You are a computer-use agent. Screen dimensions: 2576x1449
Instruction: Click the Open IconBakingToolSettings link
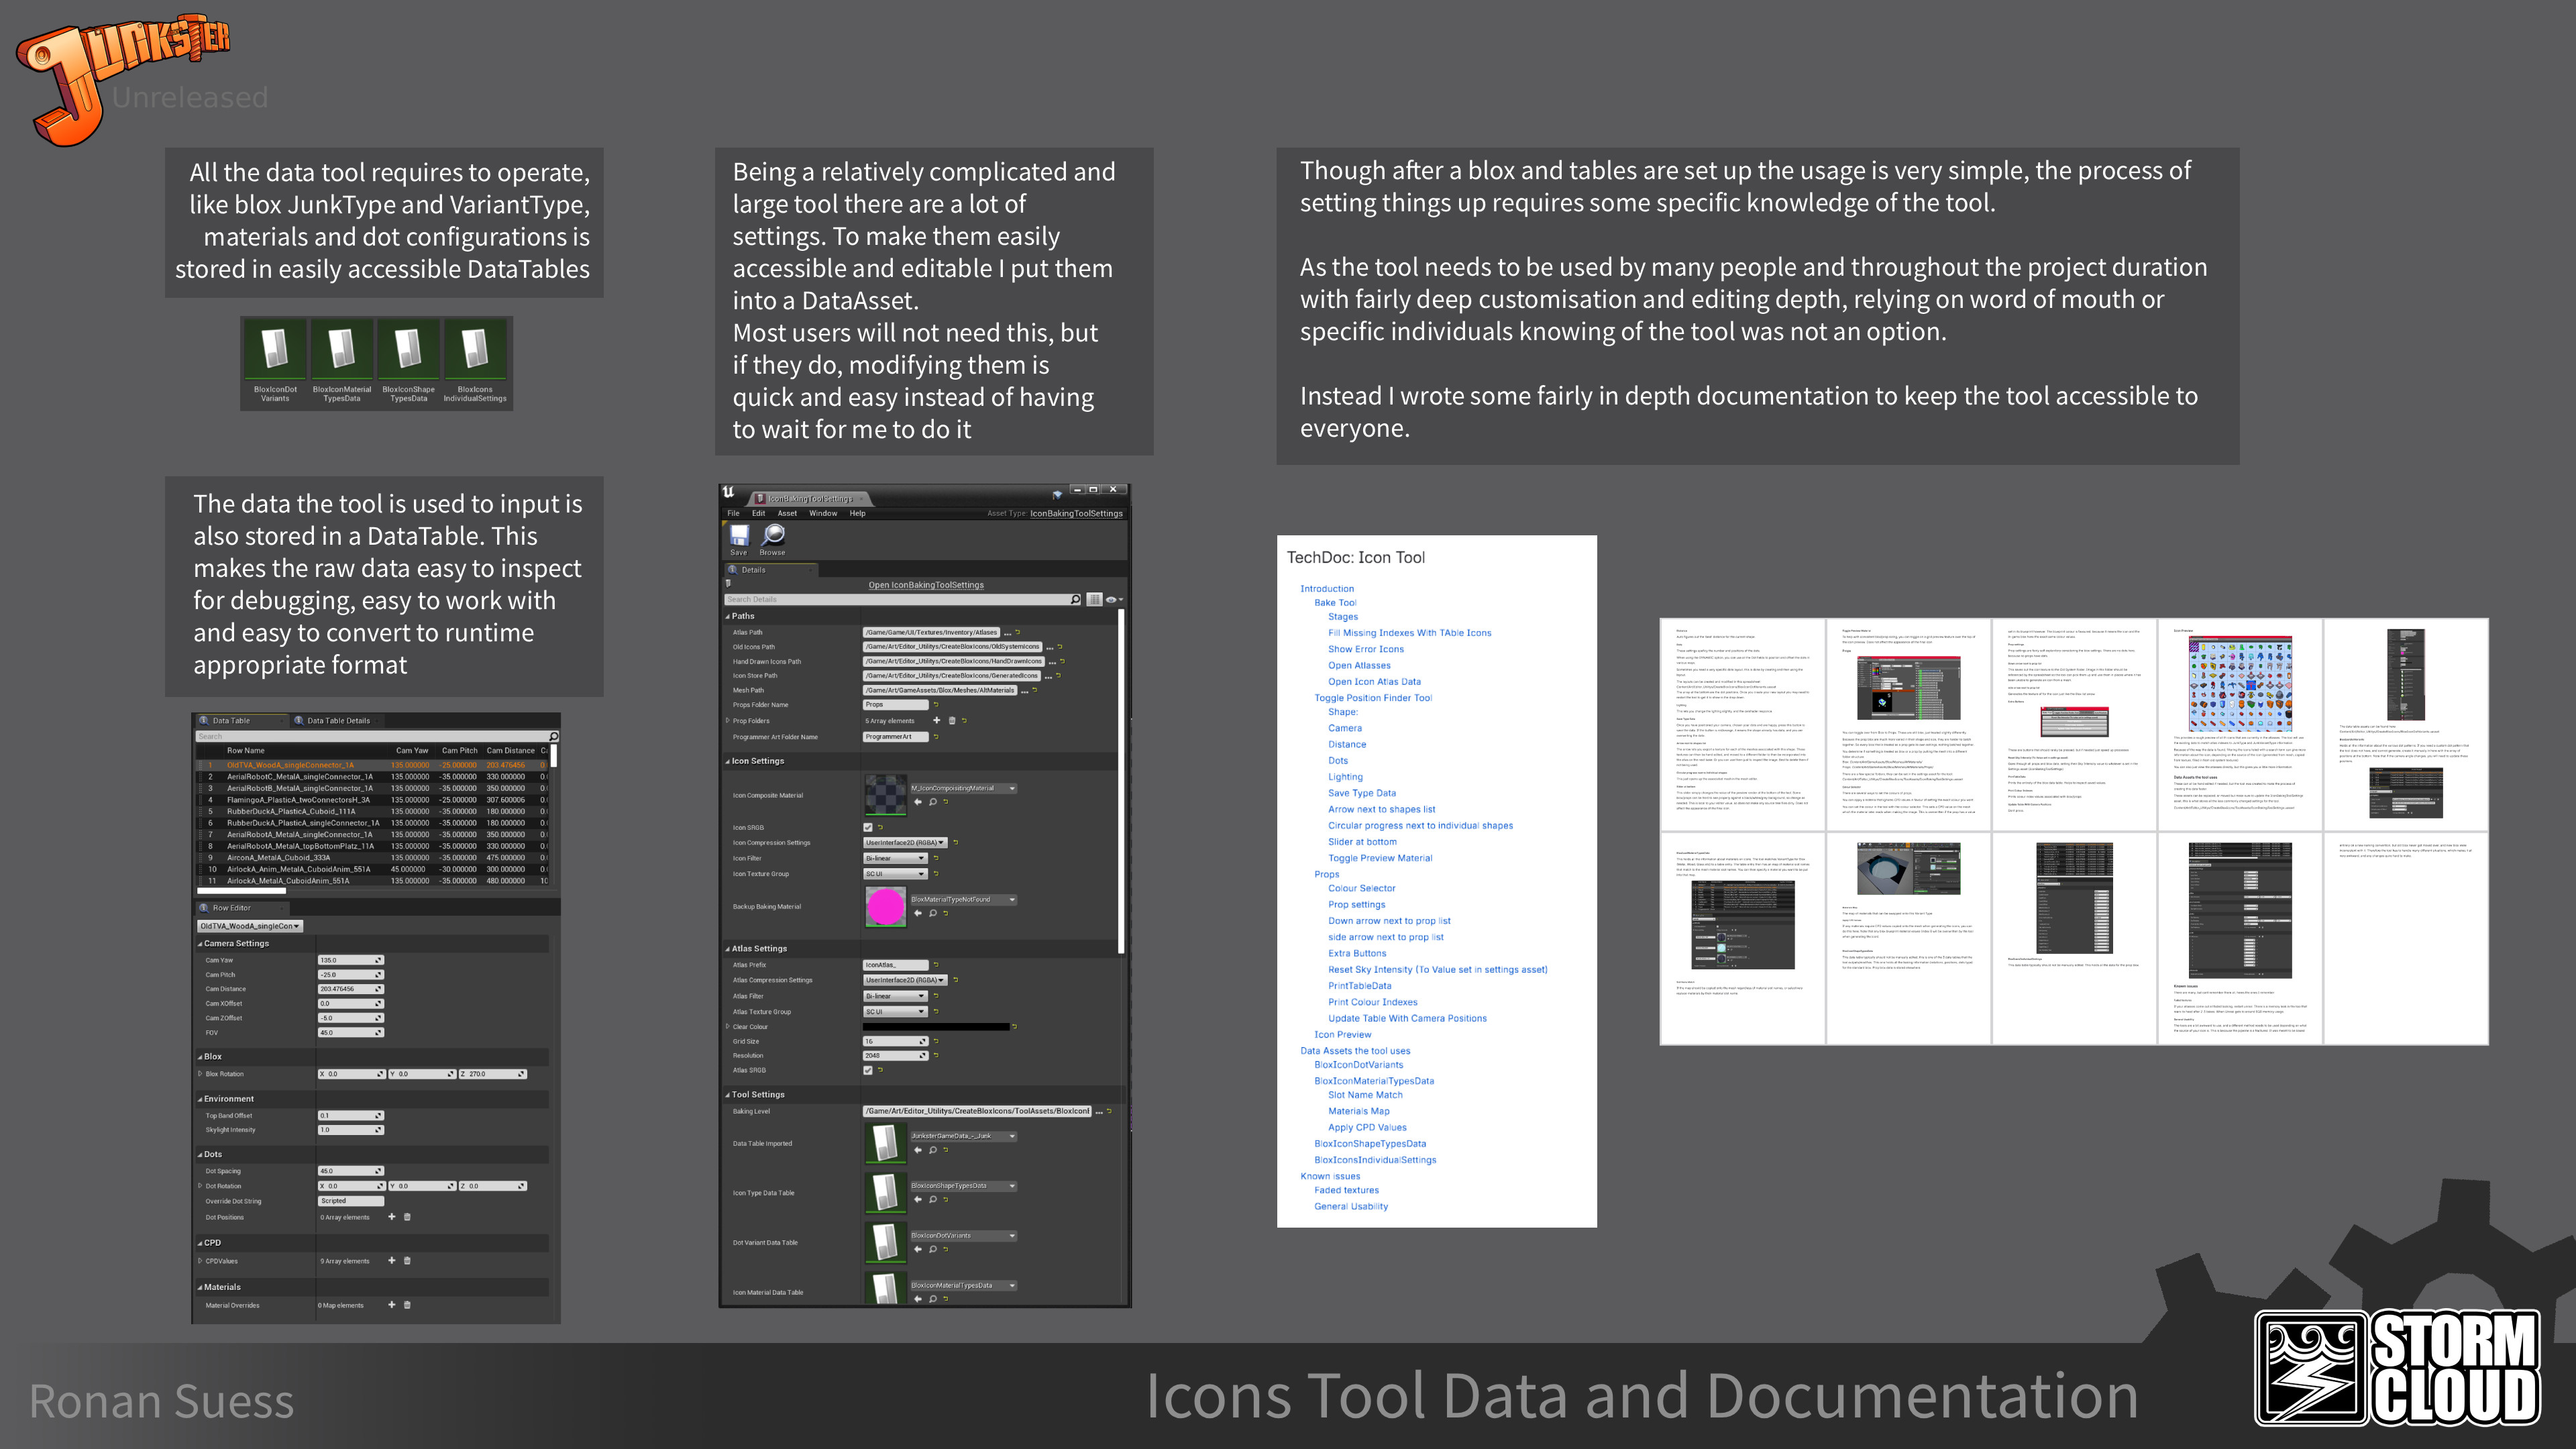pyautogui.click(x=927, y=585)
